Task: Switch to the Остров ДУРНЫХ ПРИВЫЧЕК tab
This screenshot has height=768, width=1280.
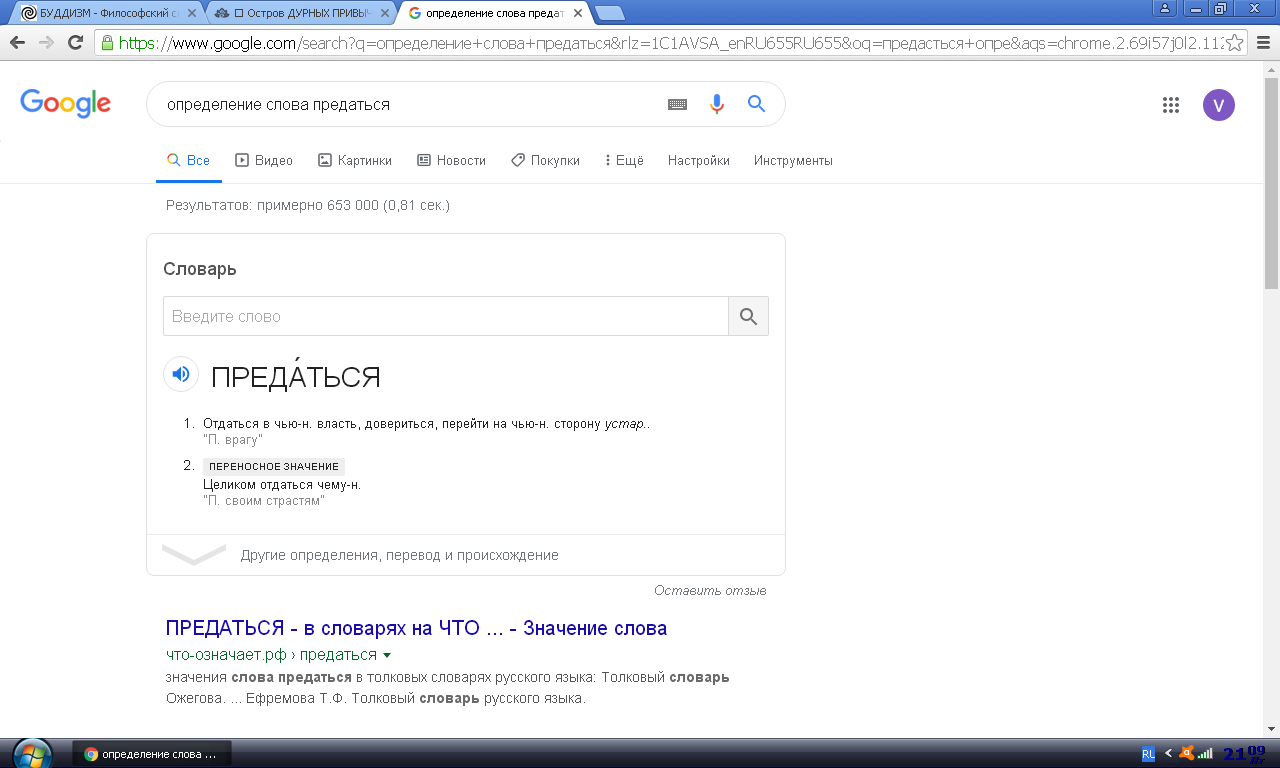Action: pyautogui.click(x=300, y=13)
